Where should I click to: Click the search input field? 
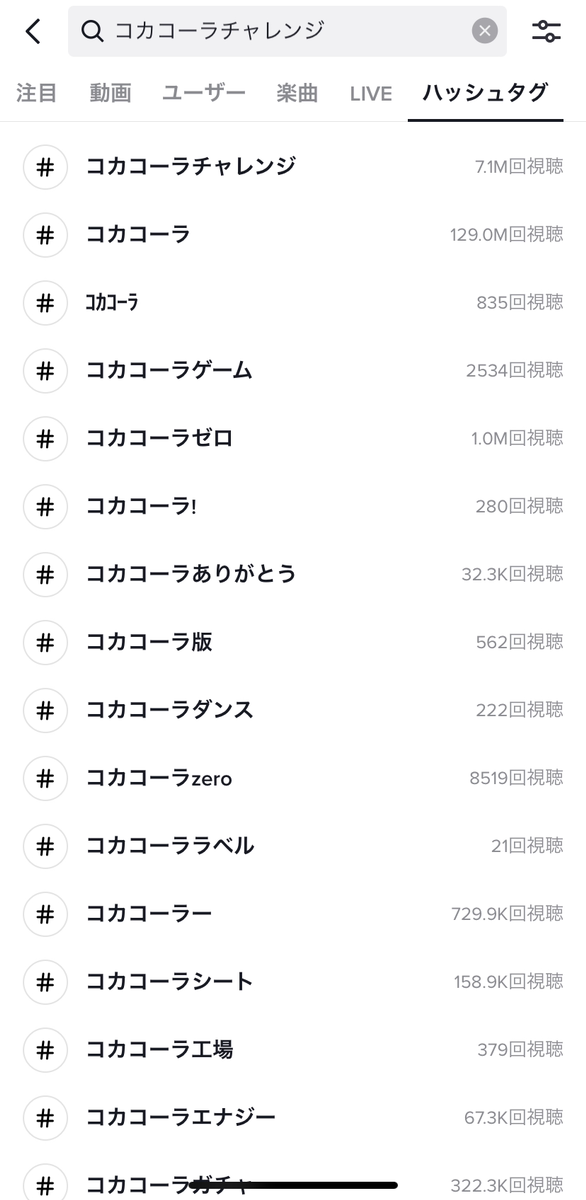tap(287, 31)
